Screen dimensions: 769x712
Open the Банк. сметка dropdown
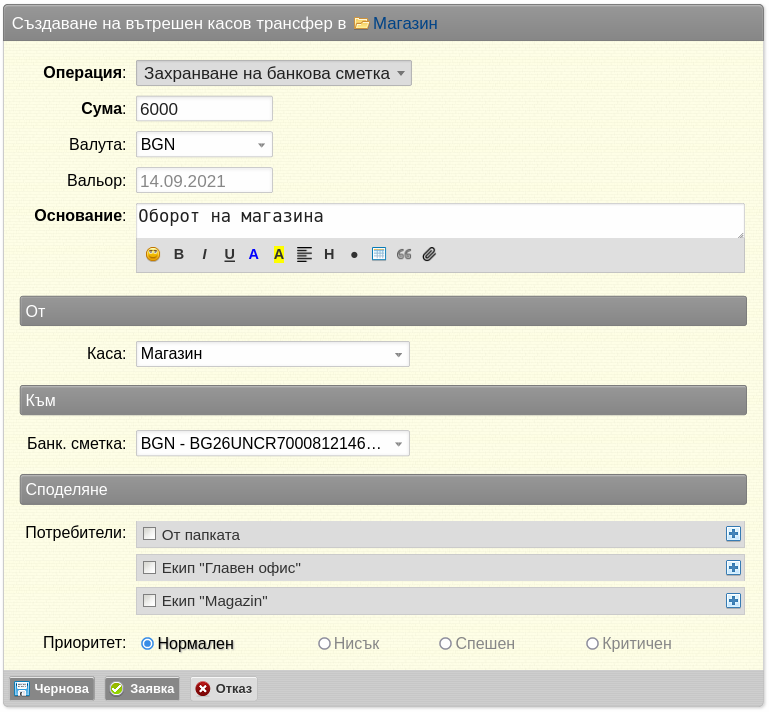pyautogui.click(x=273, y=443)
